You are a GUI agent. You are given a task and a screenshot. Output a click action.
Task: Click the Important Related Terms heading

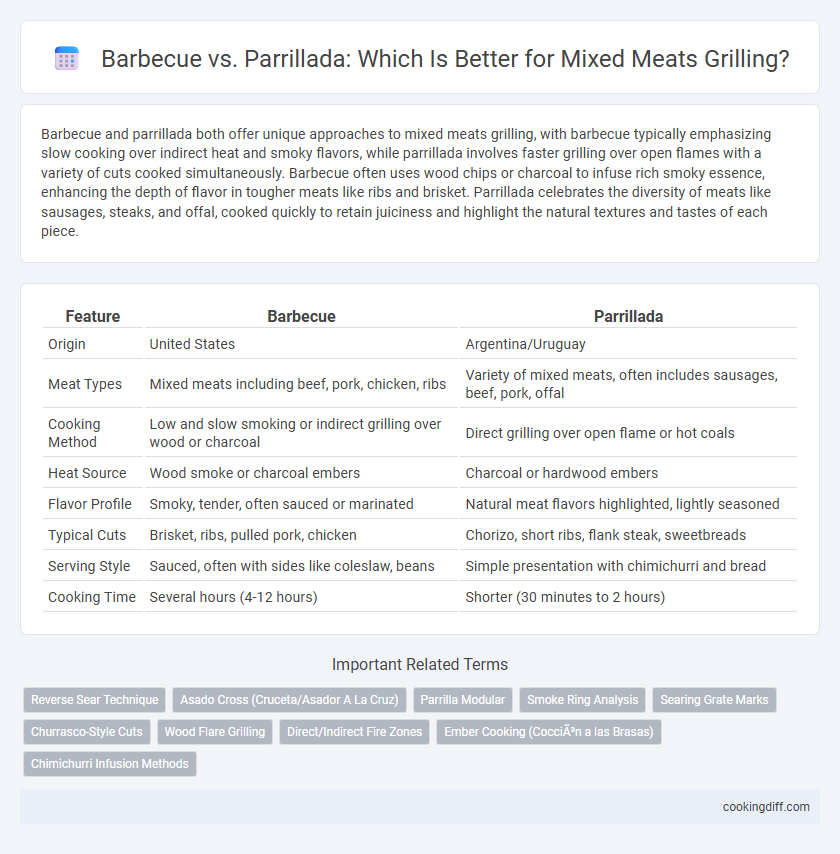point(419,664)
